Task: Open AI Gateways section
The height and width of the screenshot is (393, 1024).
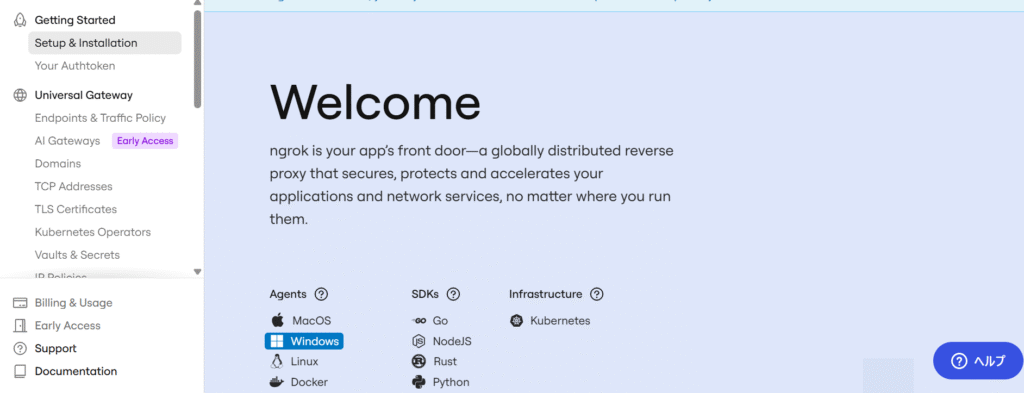Action: (67, 141)
